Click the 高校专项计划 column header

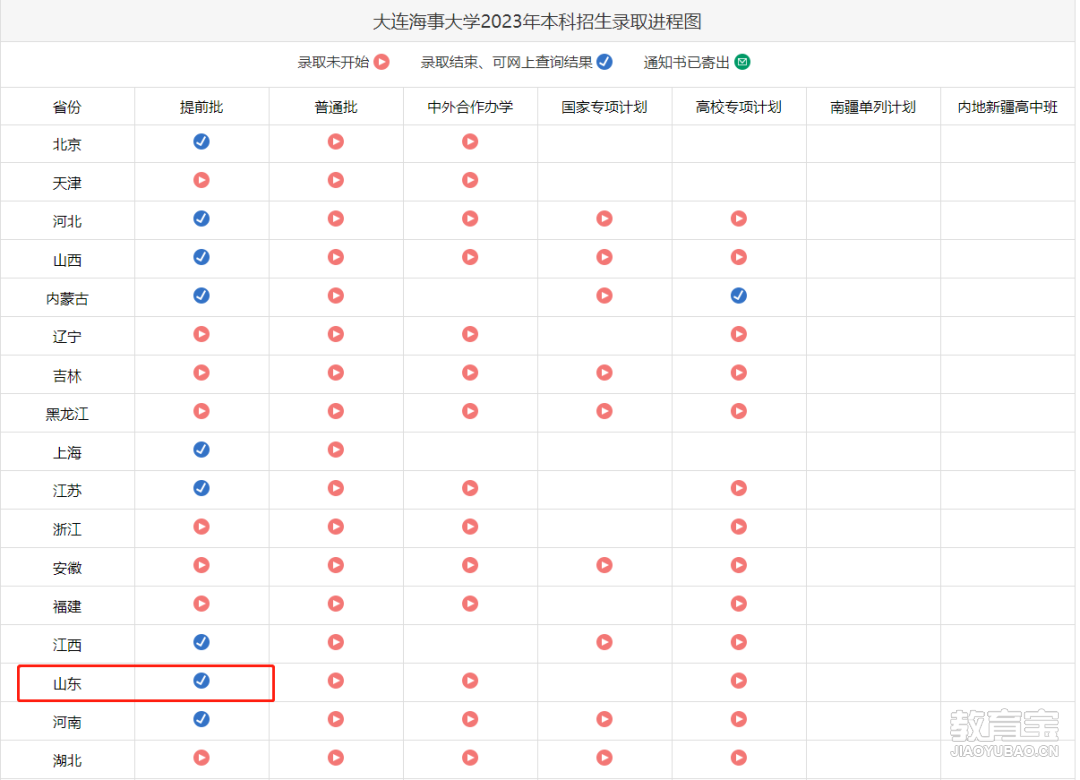[738, 107]
